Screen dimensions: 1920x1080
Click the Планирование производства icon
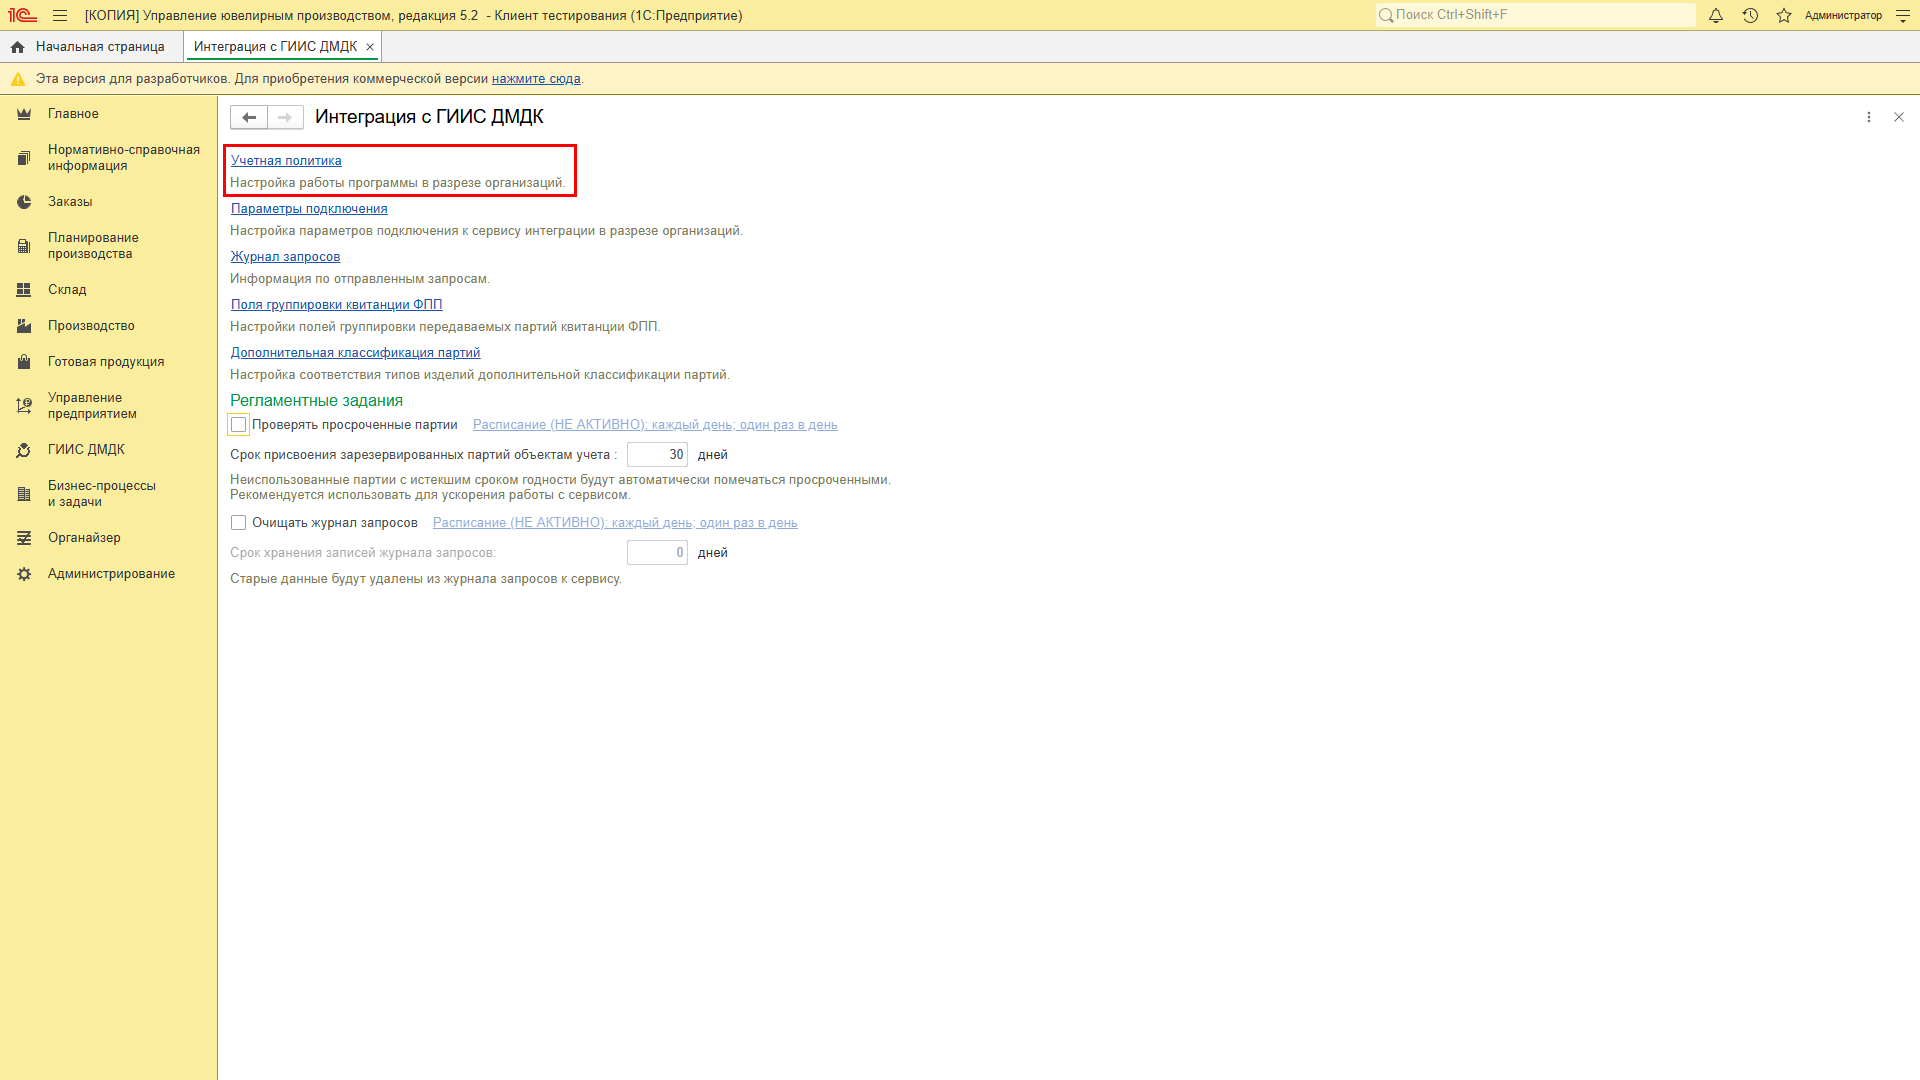[24, 246]
